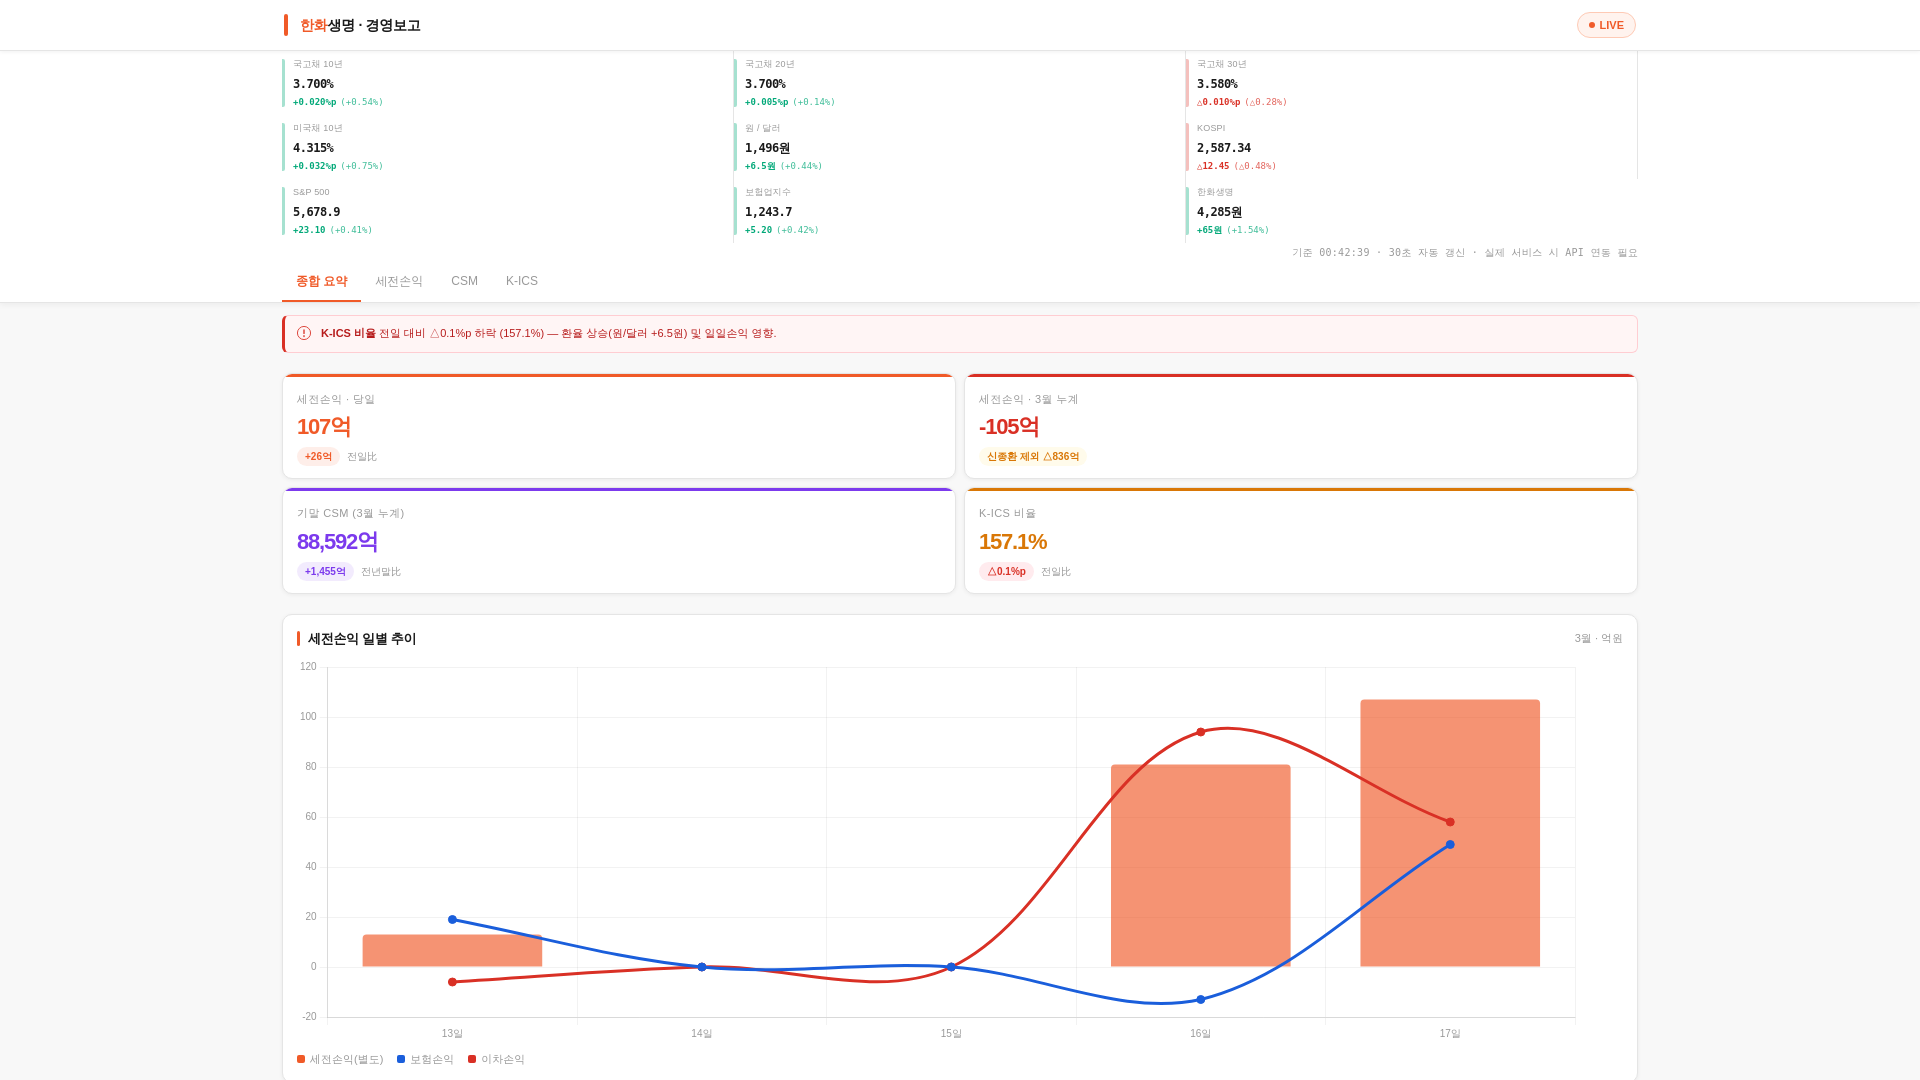
Task: Click the 3월 · 억원 chart unit label
Action: pyautogui.click(x=1599, y=639)
